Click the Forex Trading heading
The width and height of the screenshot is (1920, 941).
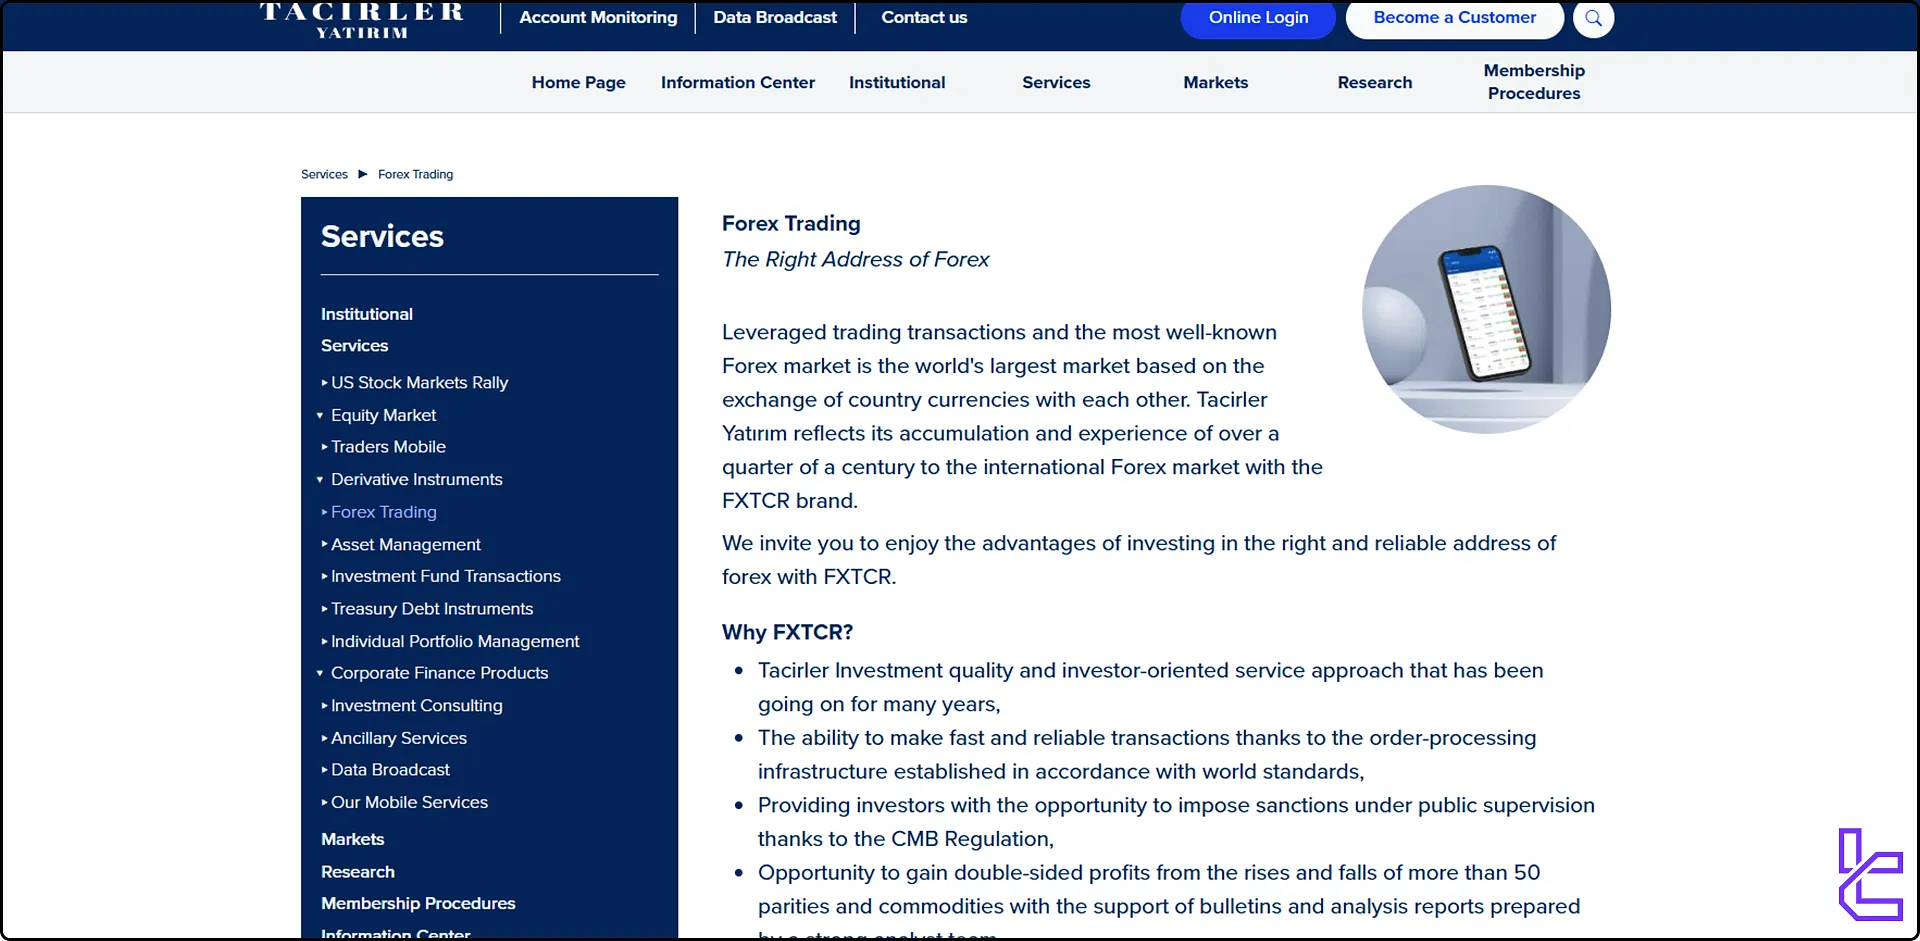[791, 224]
